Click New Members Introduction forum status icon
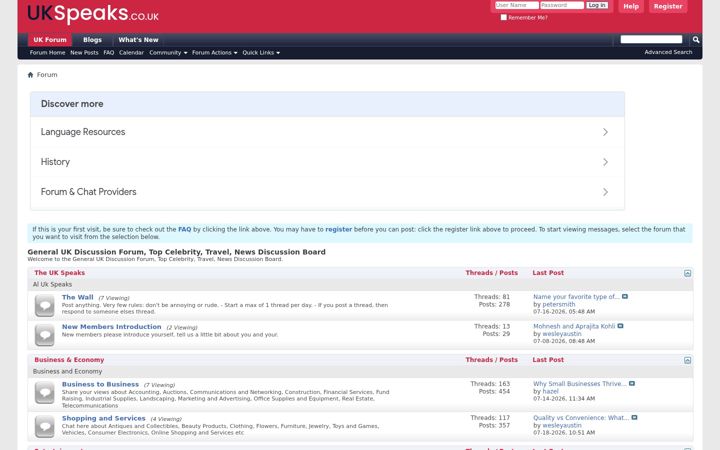 click(x=45, y=335)
